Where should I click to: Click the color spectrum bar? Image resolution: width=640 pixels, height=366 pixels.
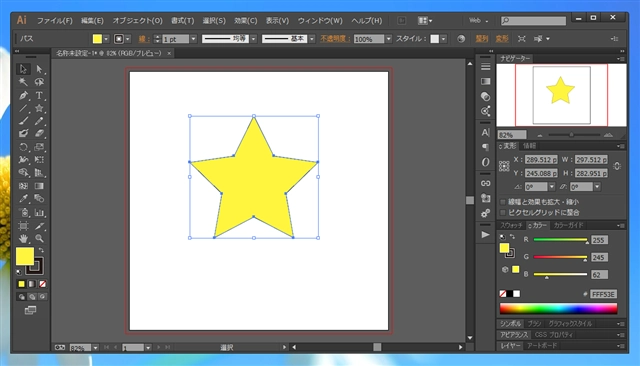558,308
